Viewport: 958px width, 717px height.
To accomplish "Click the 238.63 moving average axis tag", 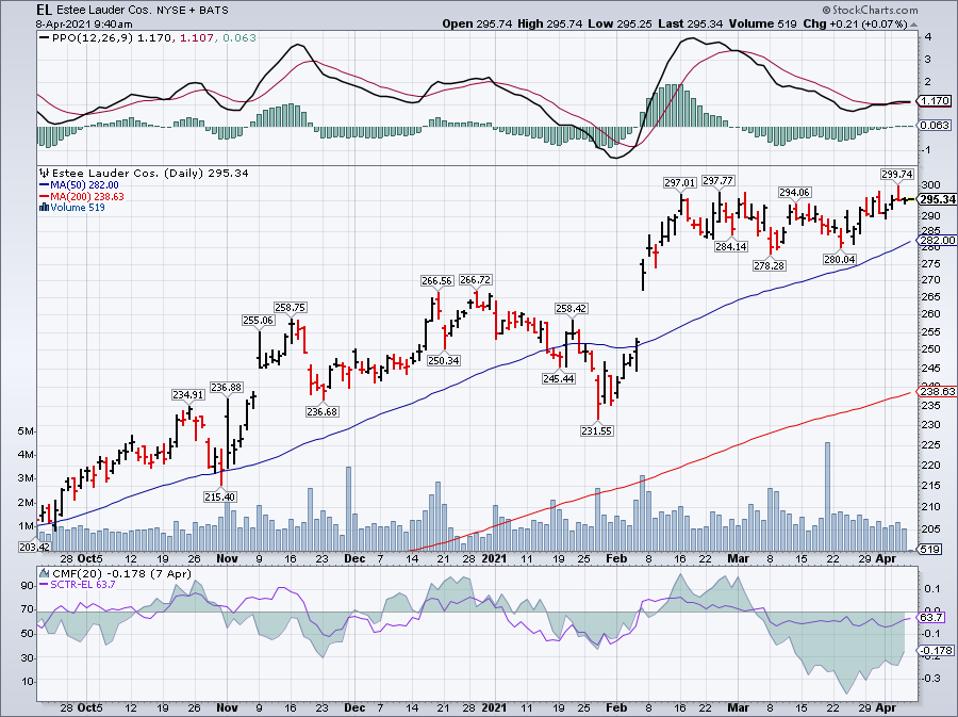I will [x=937, y=391].
